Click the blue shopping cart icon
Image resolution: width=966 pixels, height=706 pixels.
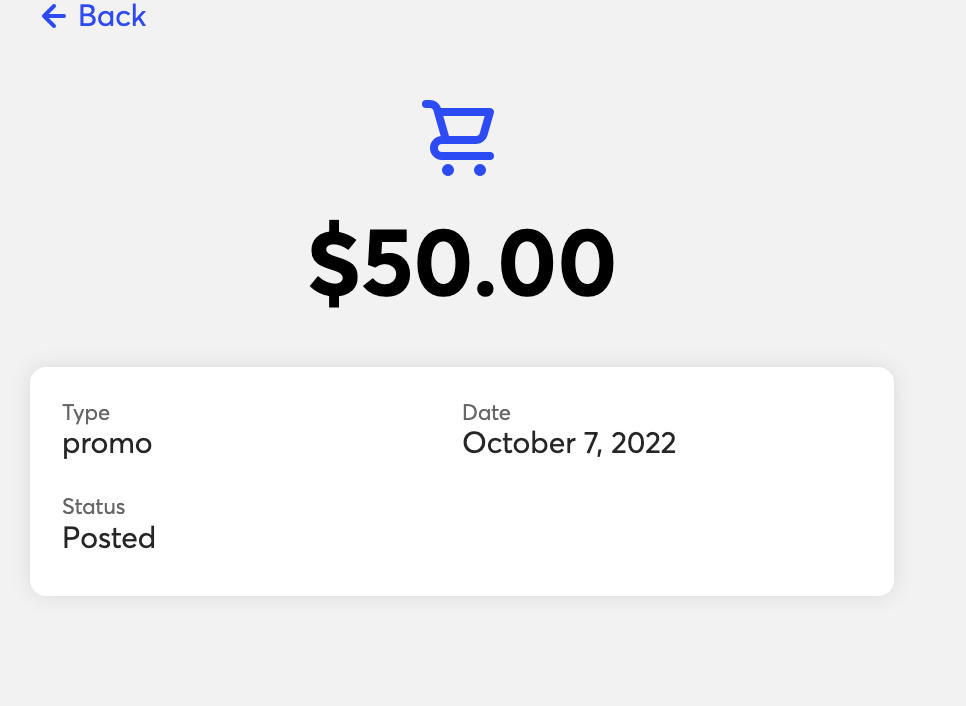click(x=459, y=138)
